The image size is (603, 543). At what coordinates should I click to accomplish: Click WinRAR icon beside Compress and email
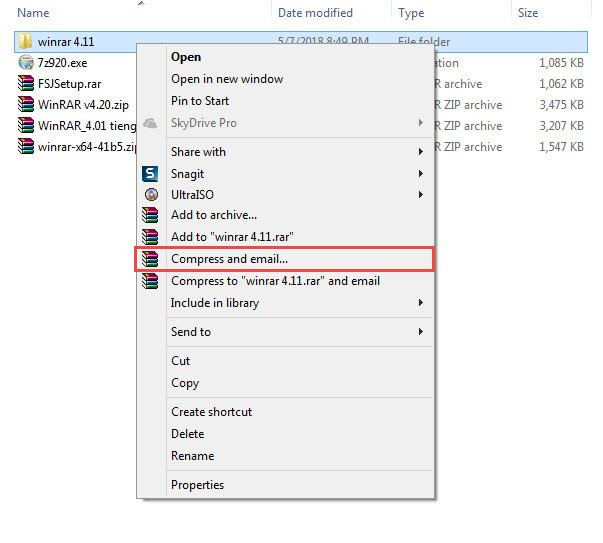point(150,259)
